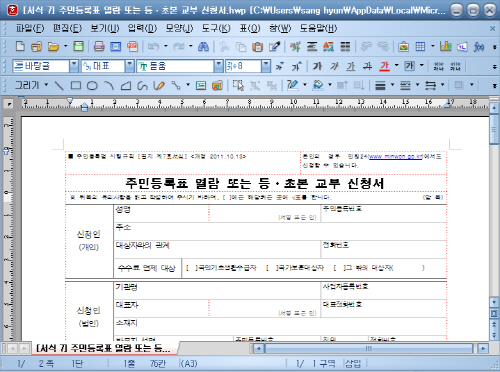
Task: Click the 주민등록표 열람 또는 등·초본 title
Action: (255, 183)
